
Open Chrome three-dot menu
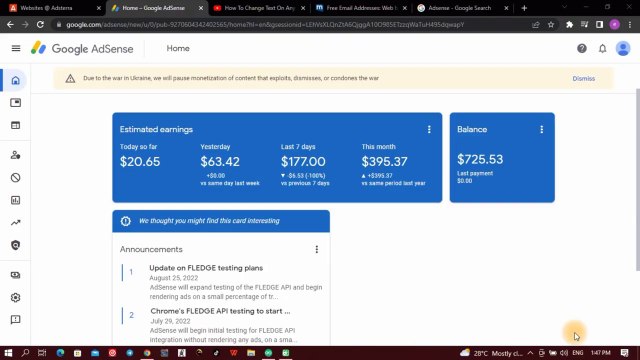630,24
